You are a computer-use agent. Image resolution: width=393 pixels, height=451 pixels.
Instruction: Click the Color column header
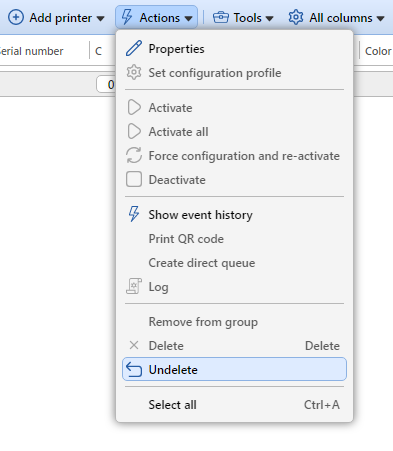click(x=378, y=51)
